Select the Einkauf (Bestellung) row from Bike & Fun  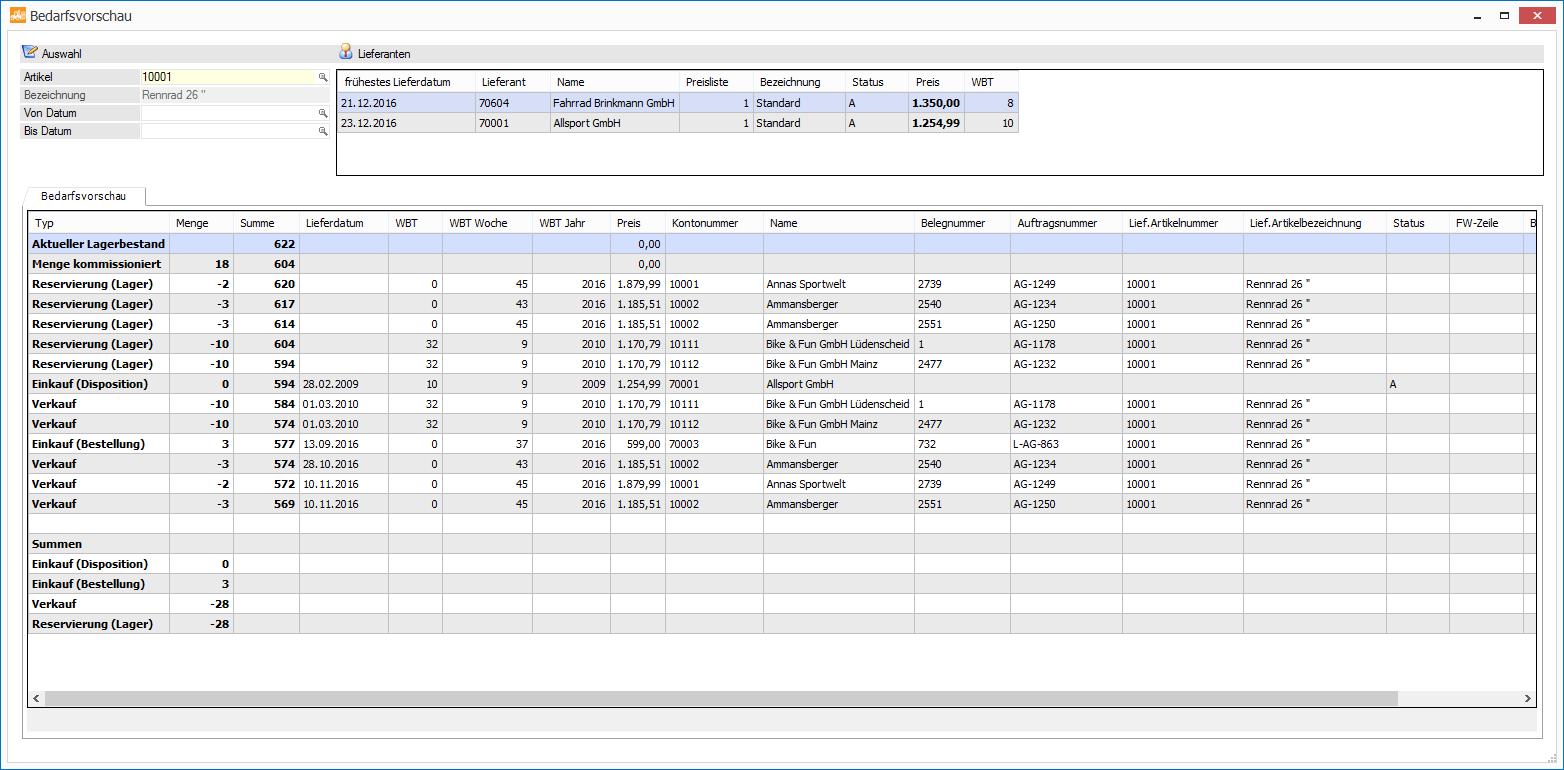(88, 444)
